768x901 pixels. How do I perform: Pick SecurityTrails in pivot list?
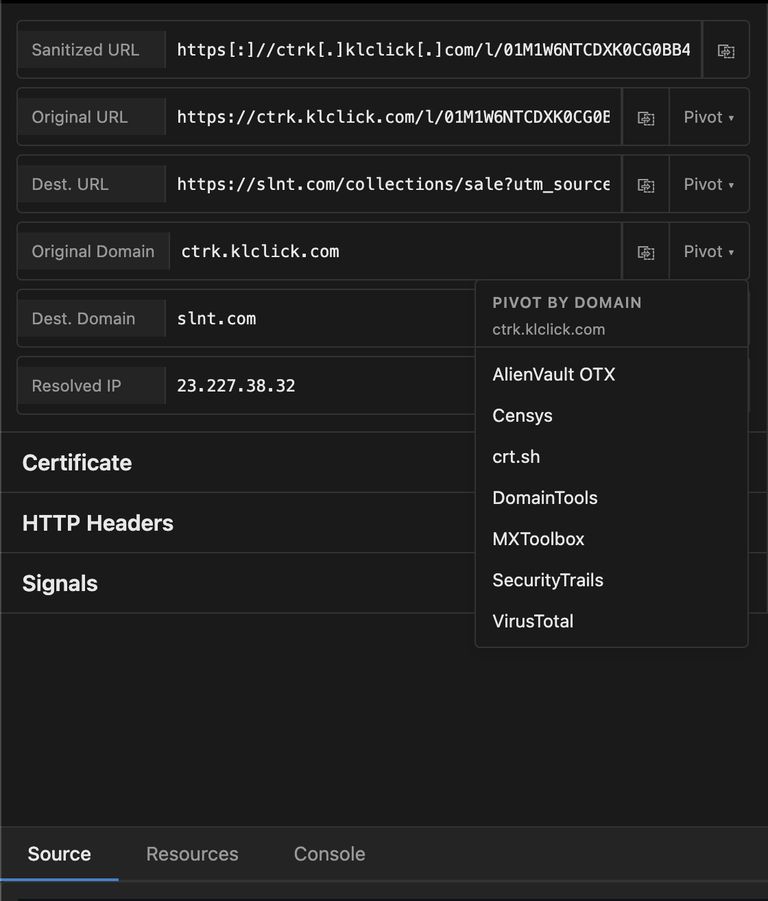[612, 580]
